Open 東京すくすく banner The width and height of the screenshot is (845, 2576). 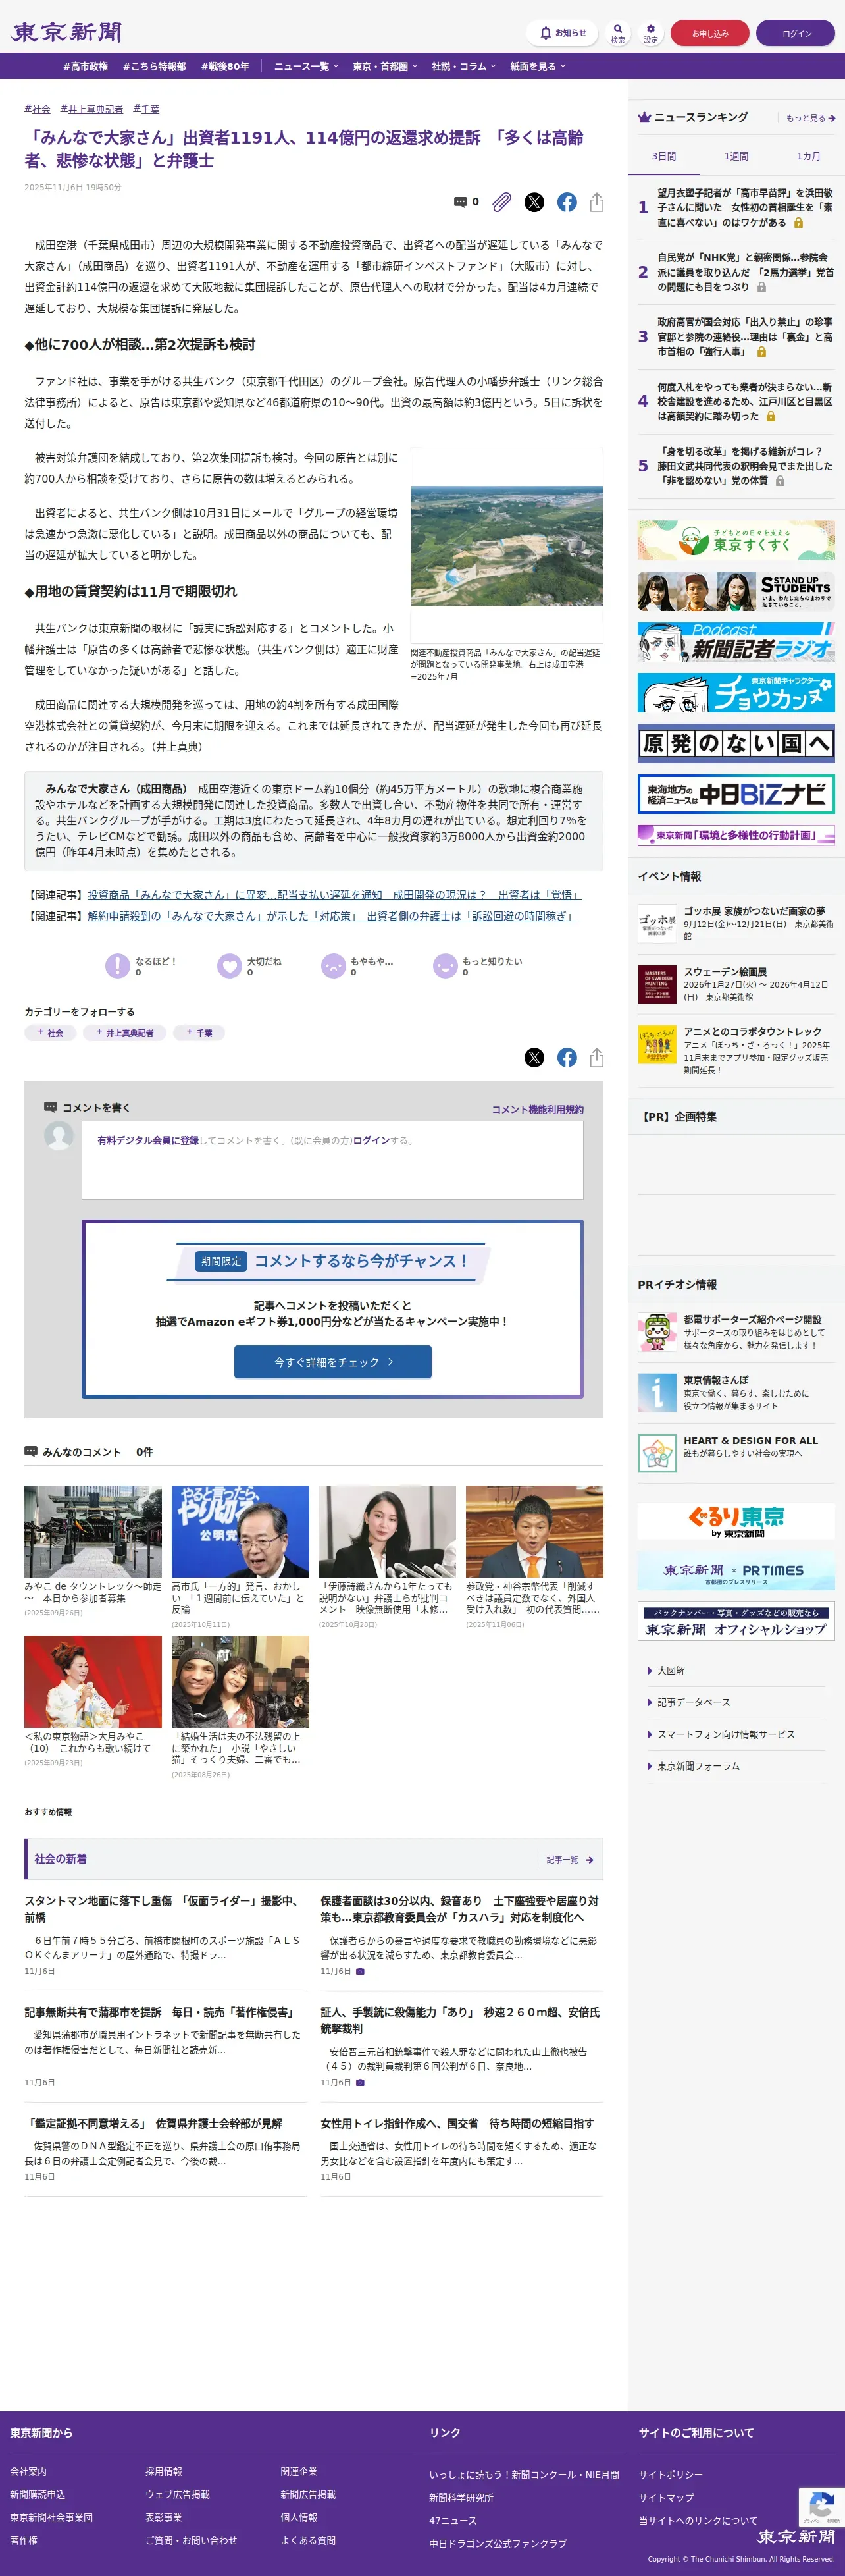pos(736,540)
